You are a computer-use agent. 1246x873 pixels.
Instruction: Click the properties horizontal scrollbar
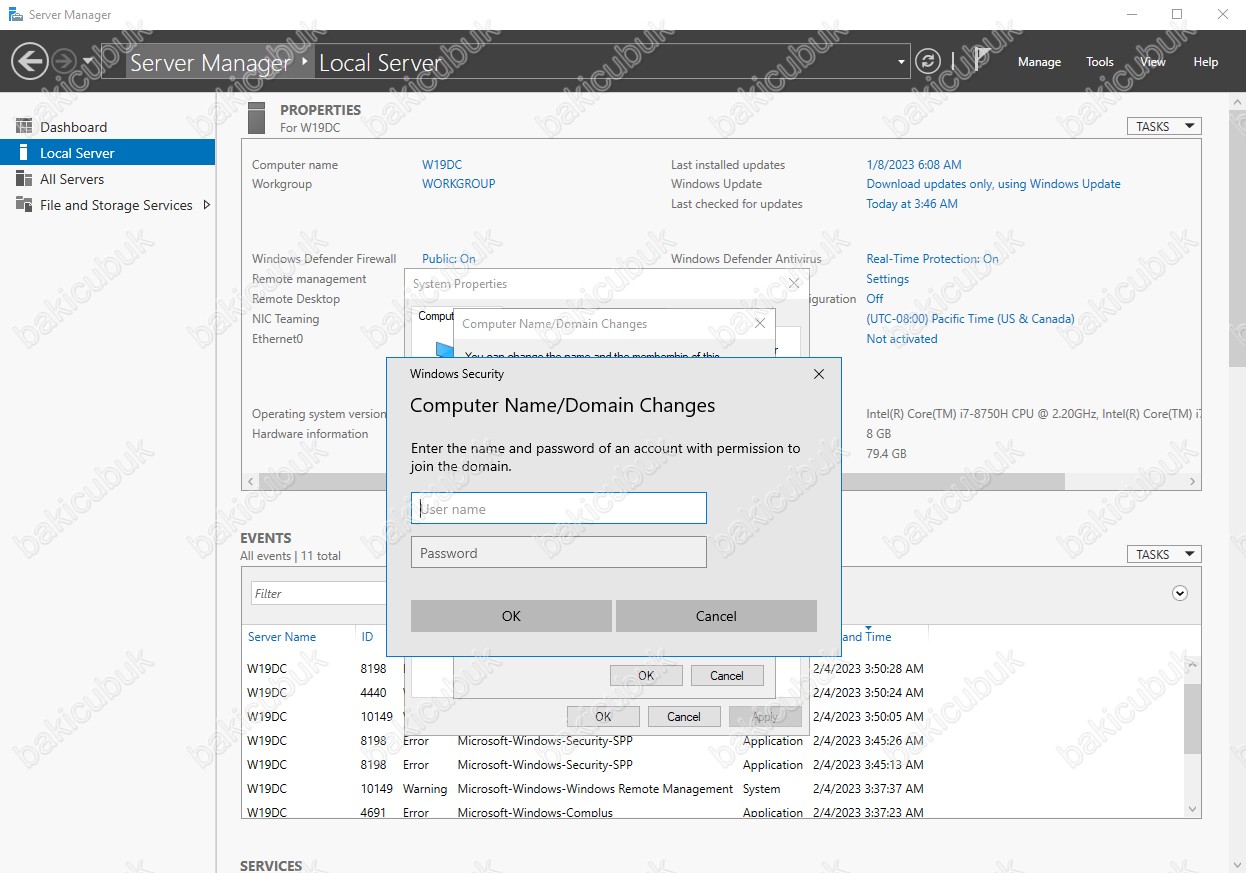tap(950, 482)
